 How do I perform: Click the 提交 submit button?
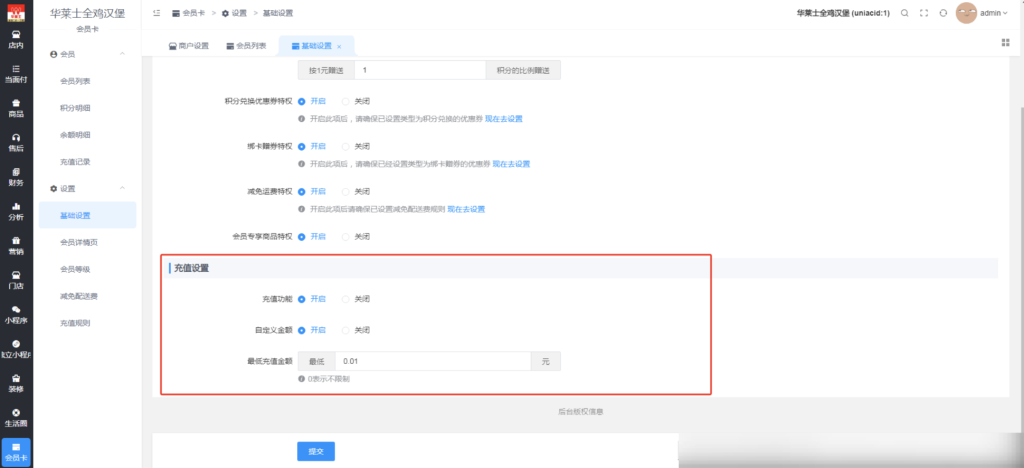point(315,452)
